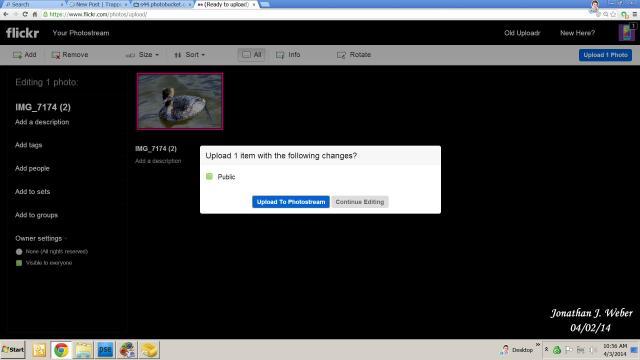Rotate the selected photo
640x360 pixels.
pos(354,55)
